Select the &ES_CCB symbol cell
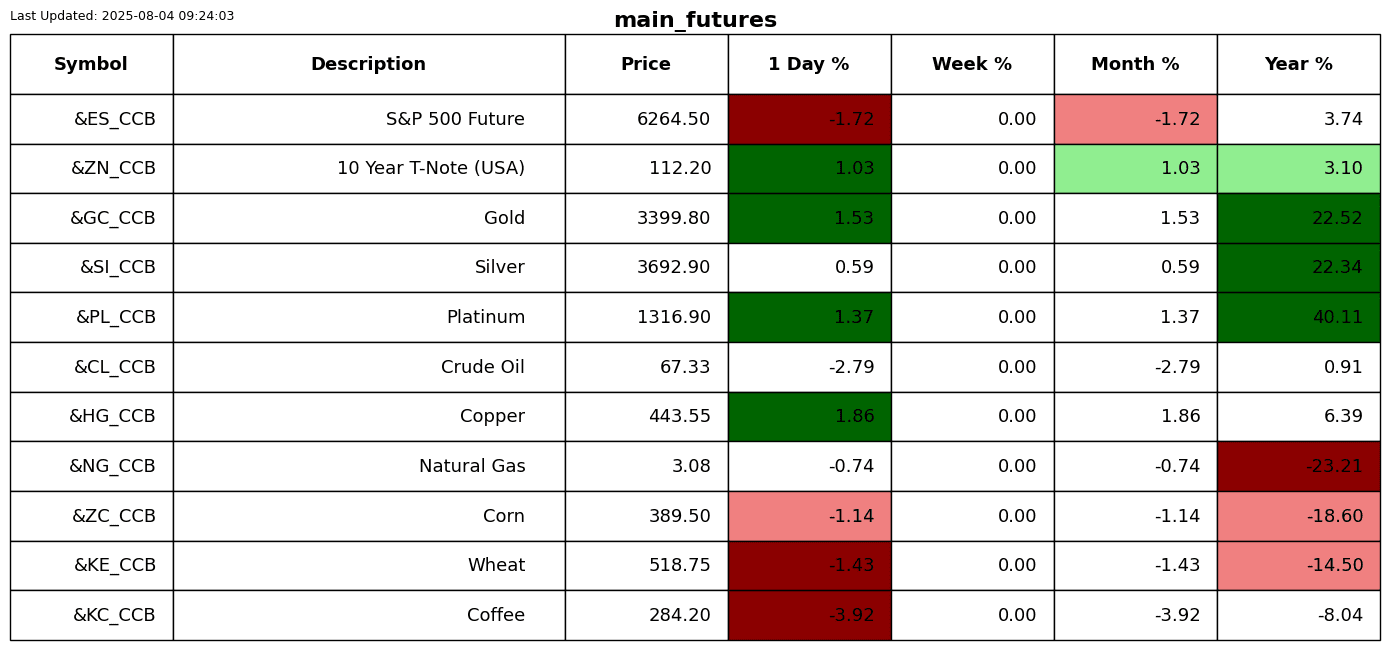The image size is (1390, 650). point(114,120)
